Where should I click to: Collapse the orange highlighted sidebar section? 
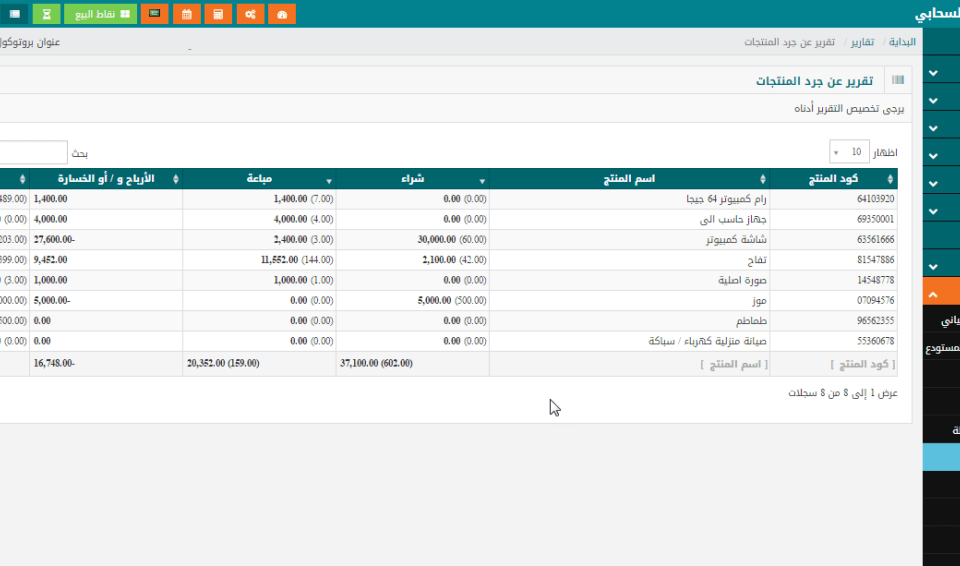coord(934,295)
